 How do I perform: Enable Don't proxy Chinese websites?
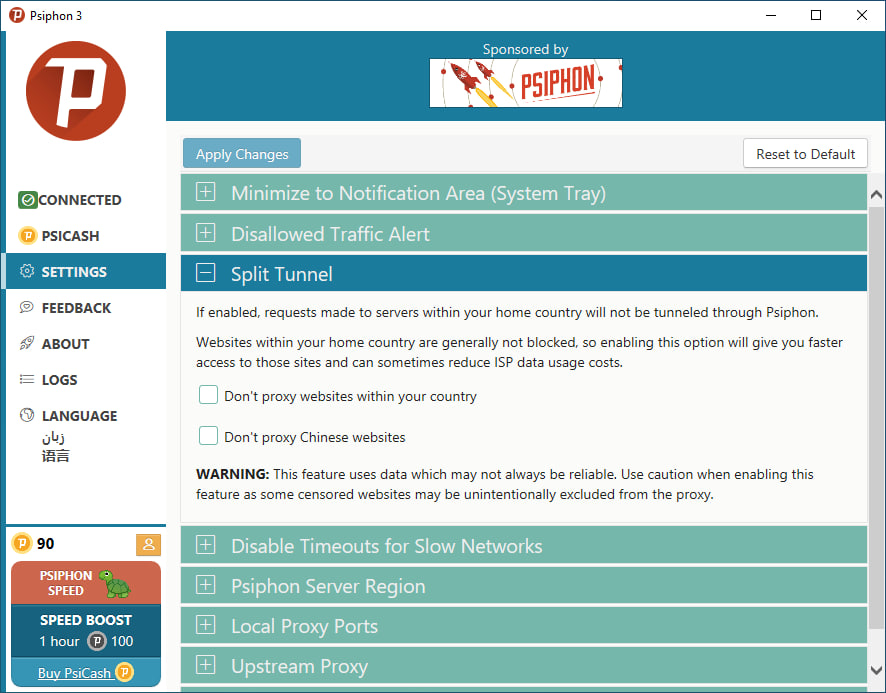209,436
